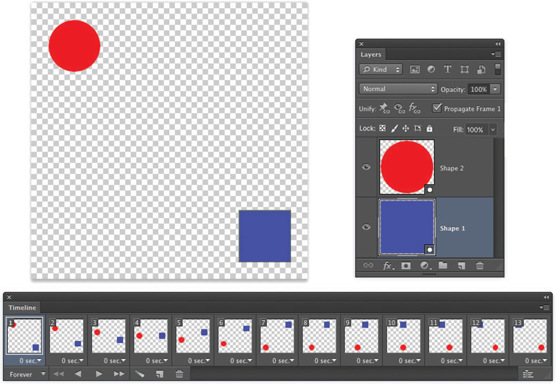Collapse the Timeline panel
This screenshot has height=384, width=556.
(x=546, y=297)
